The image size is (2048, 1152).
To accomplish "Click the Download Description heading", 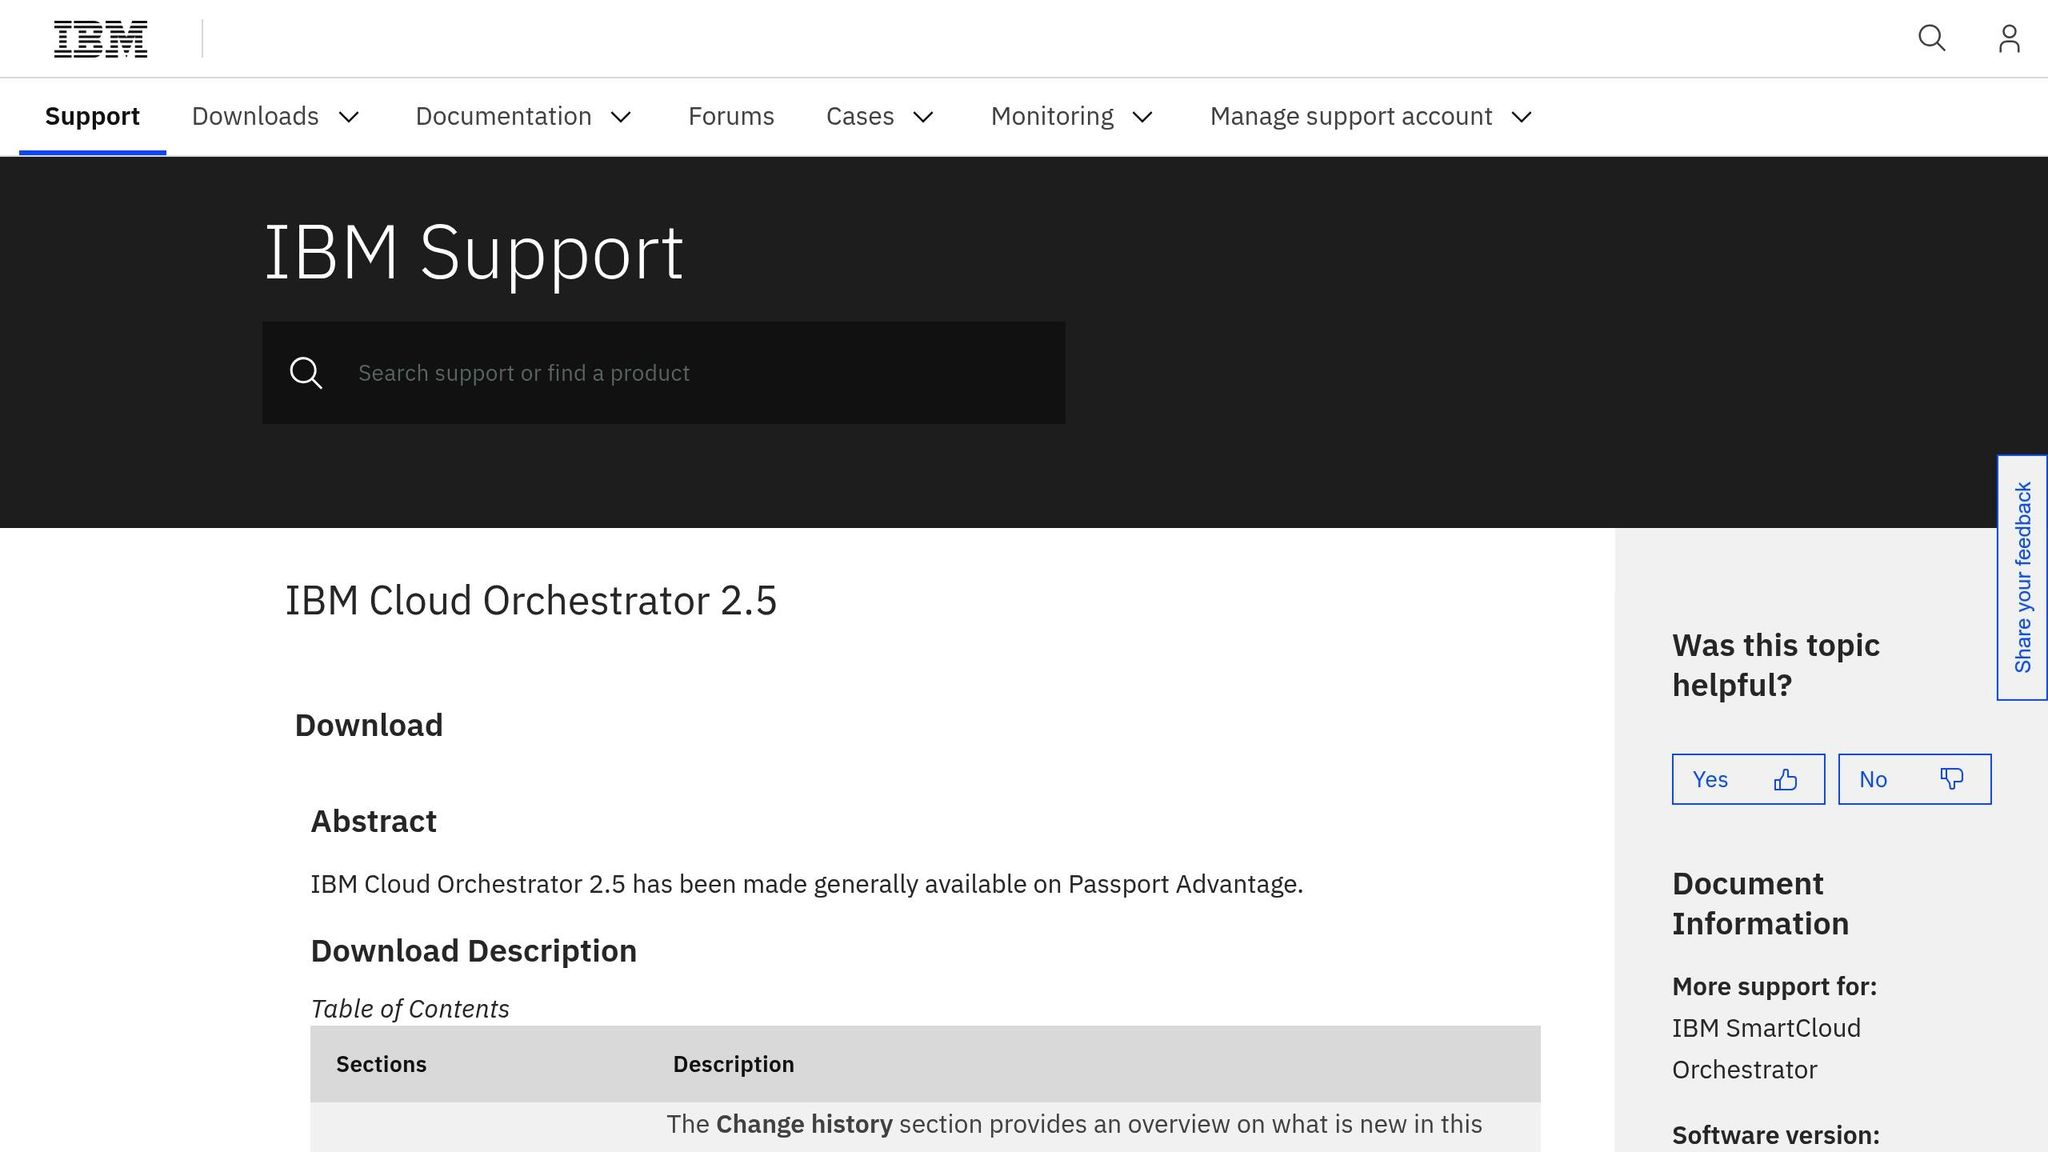I will (474, 951).
